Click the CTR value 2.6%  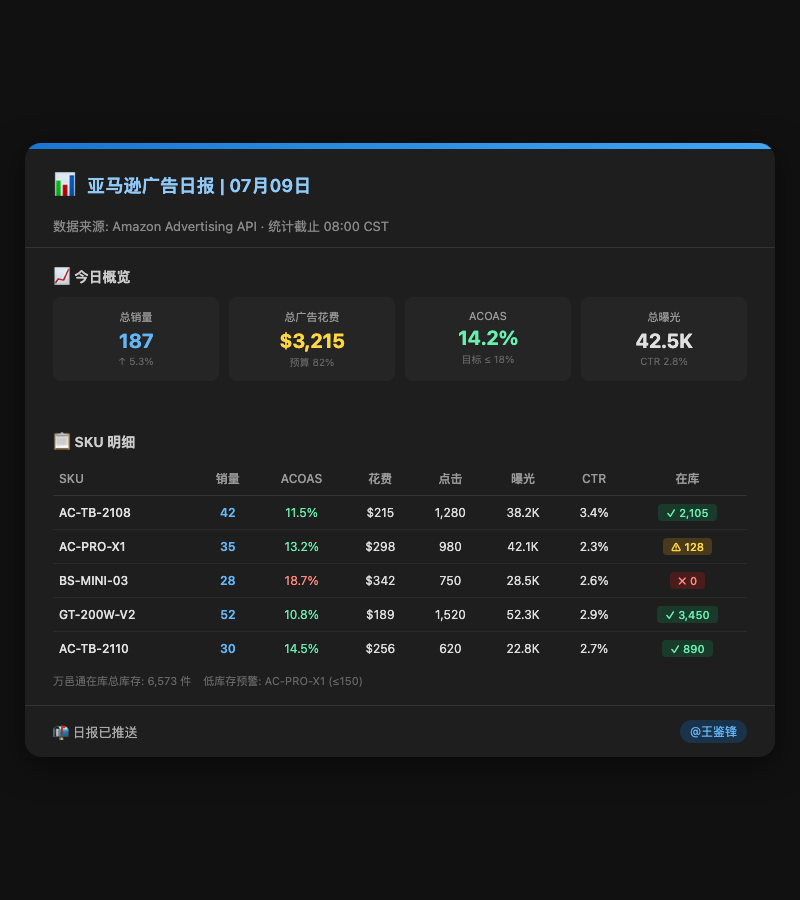pos(594,580)
